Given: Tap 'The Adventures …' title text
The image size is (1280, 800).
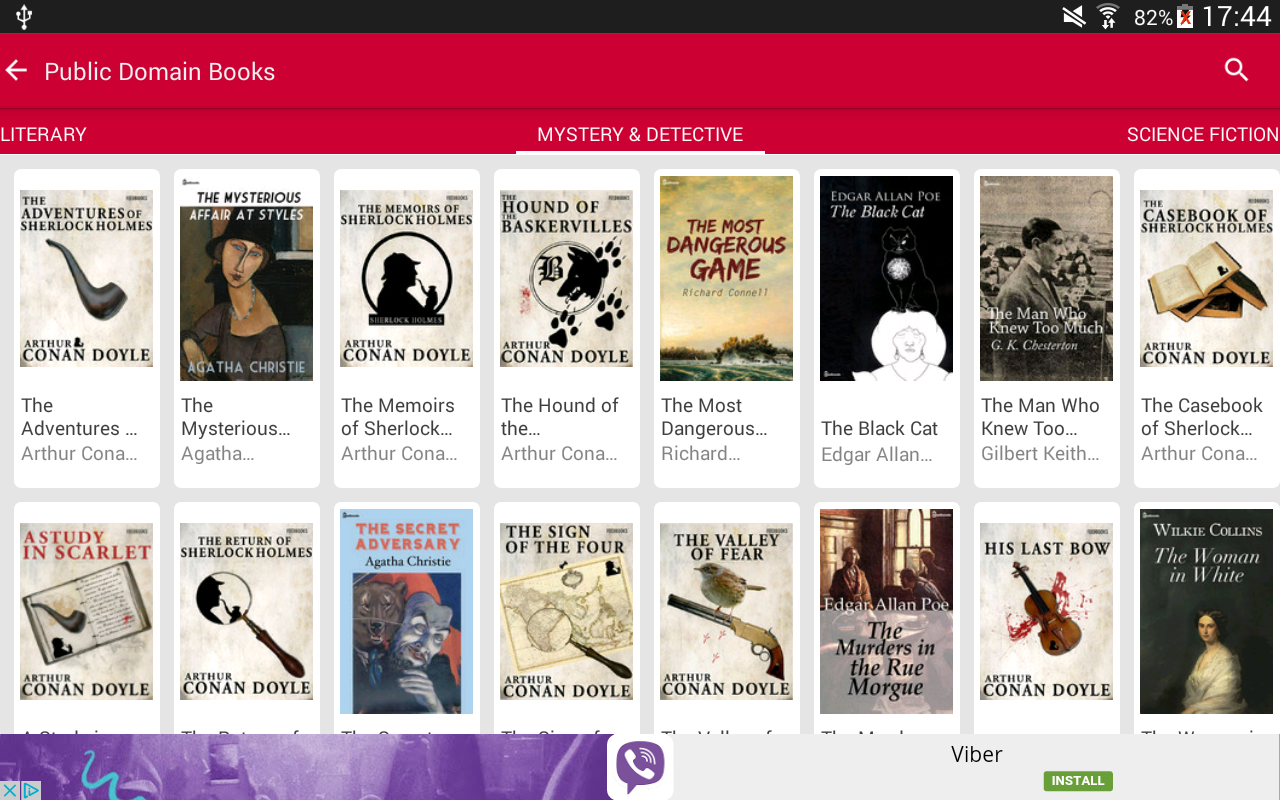Looking at the screenshot, I should pyautogui.click(x=79, y=417).
